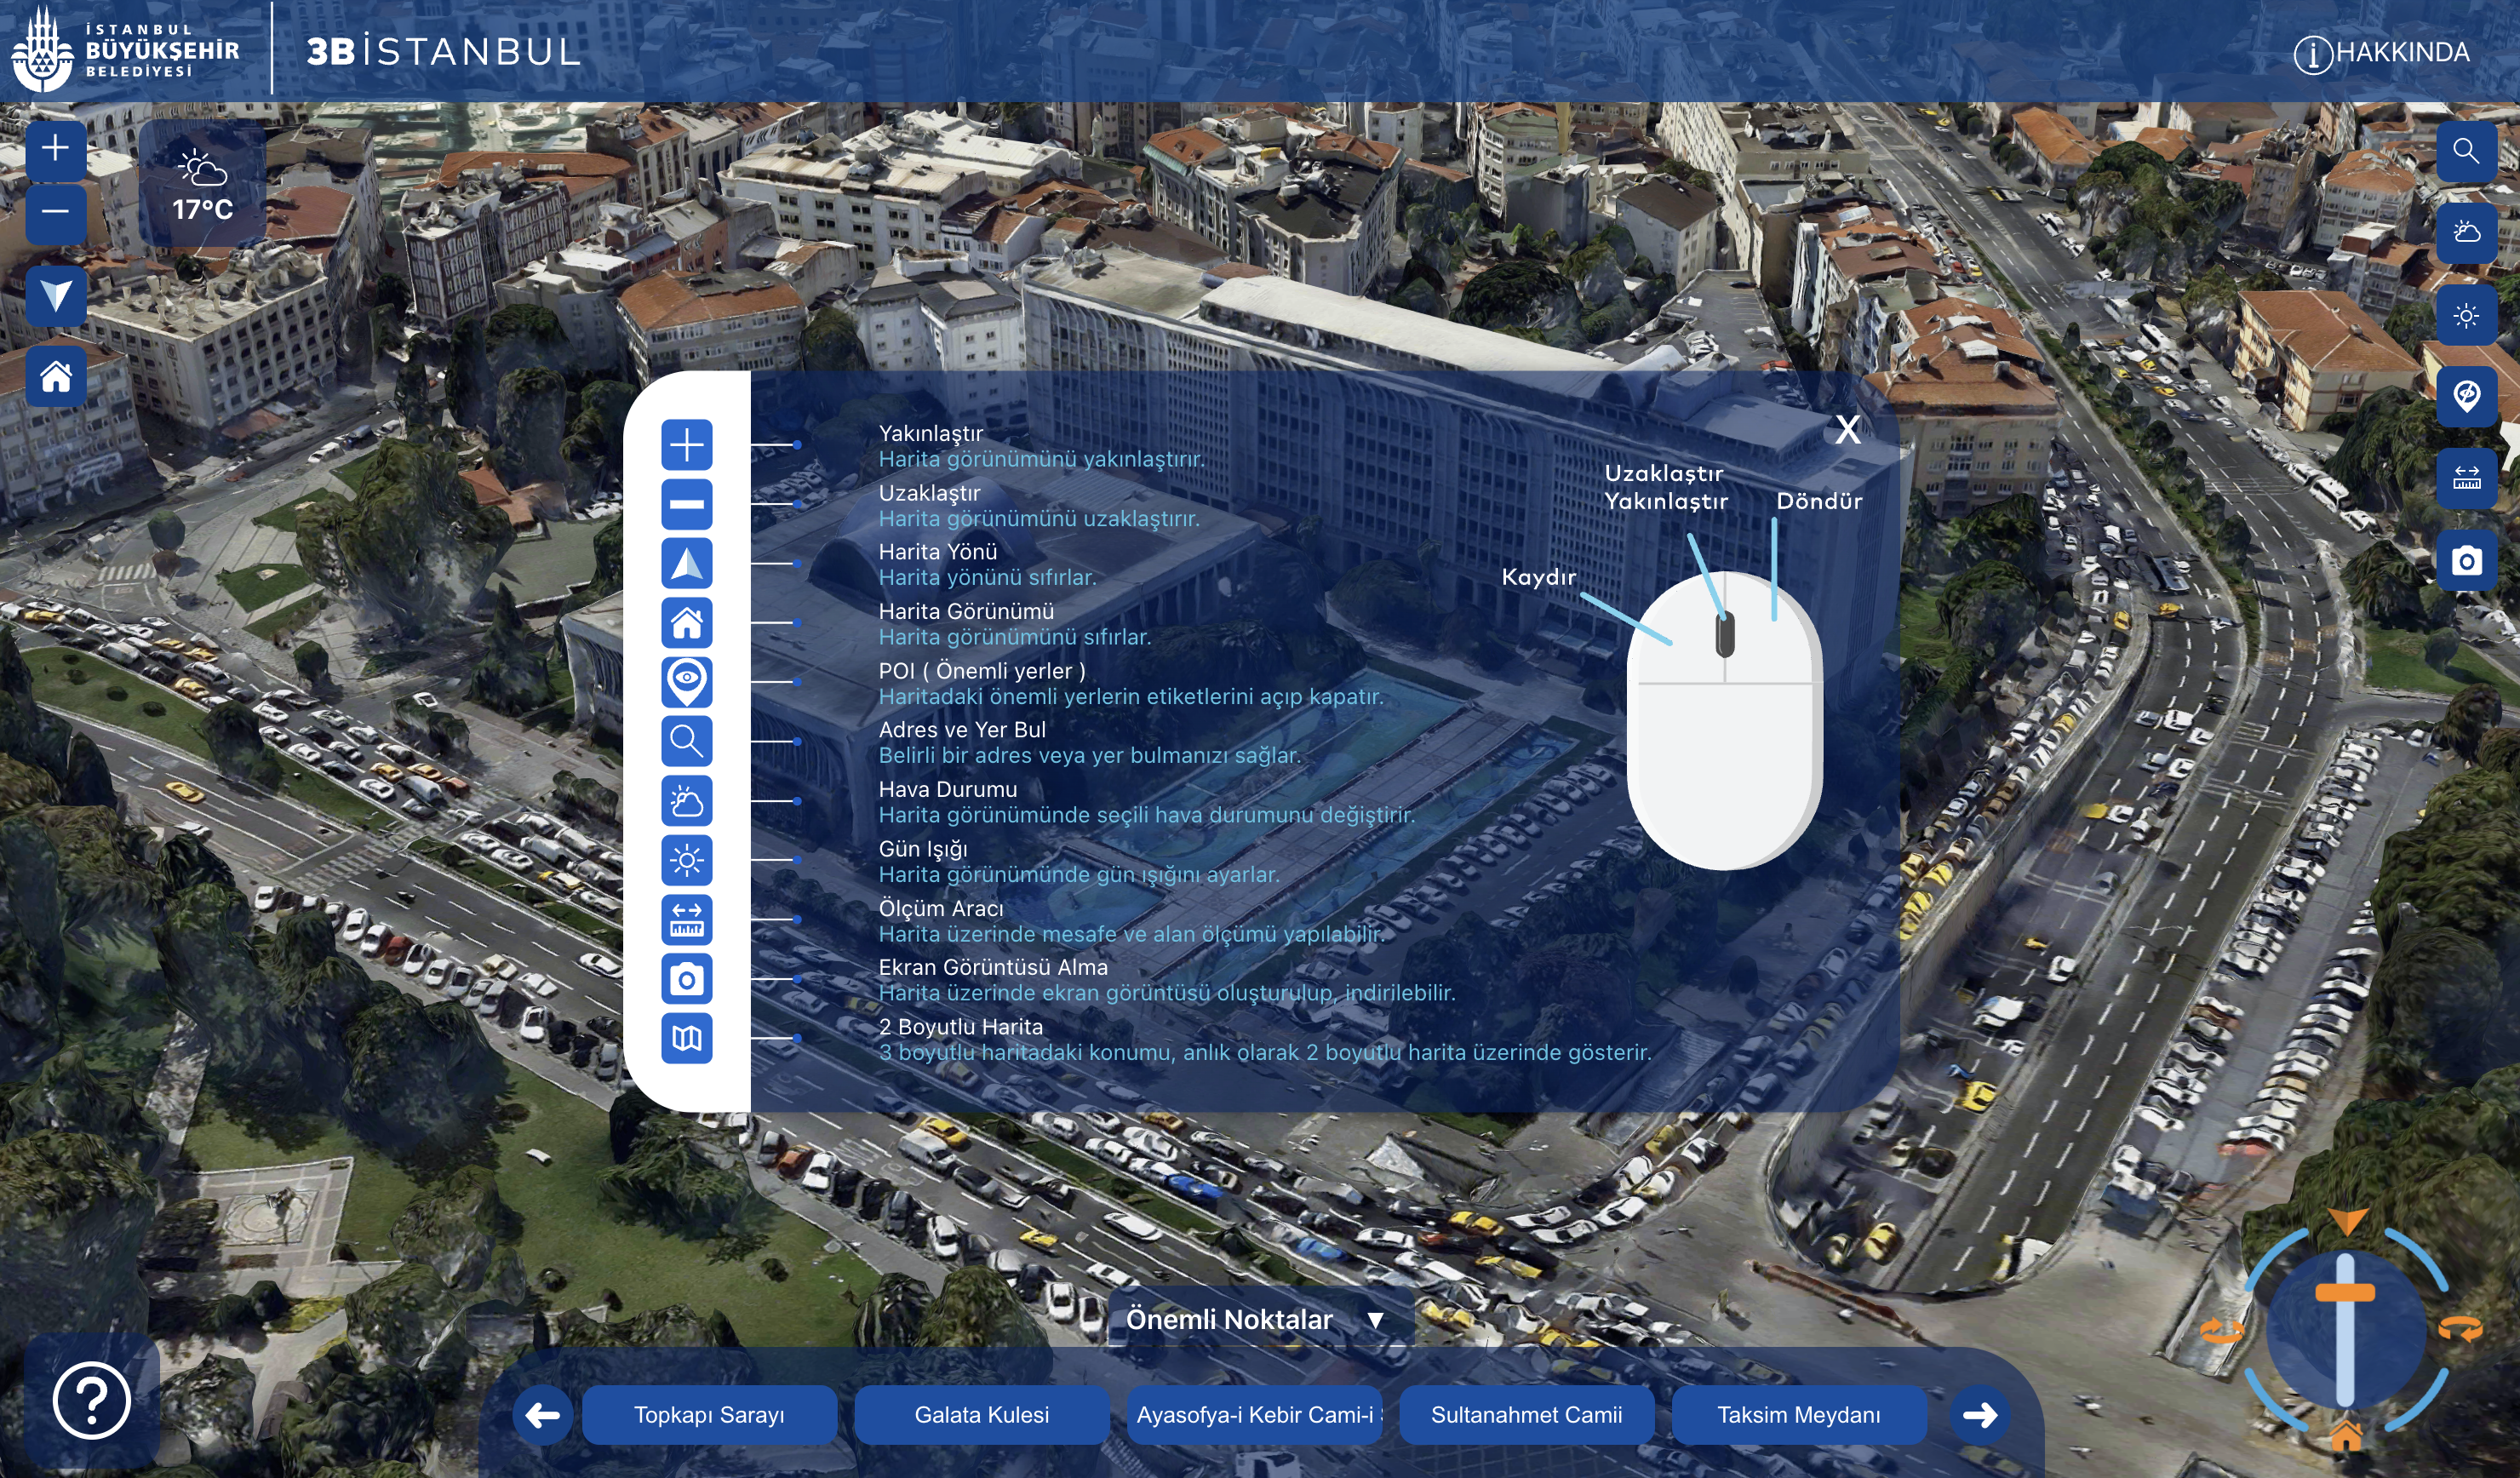This screenshot has width=2520, height=1478.
Task: Click the sun icon in the help panel
Action: point(687,860)
